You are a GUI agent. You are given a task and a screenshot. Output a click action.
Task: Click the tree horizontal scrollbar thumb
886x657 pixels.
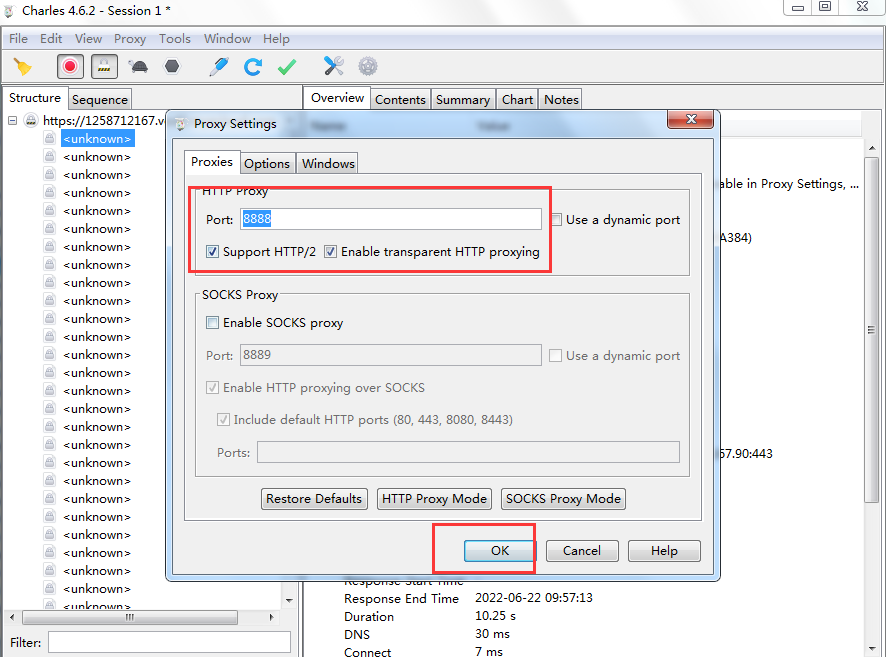(x=129, y=617)
